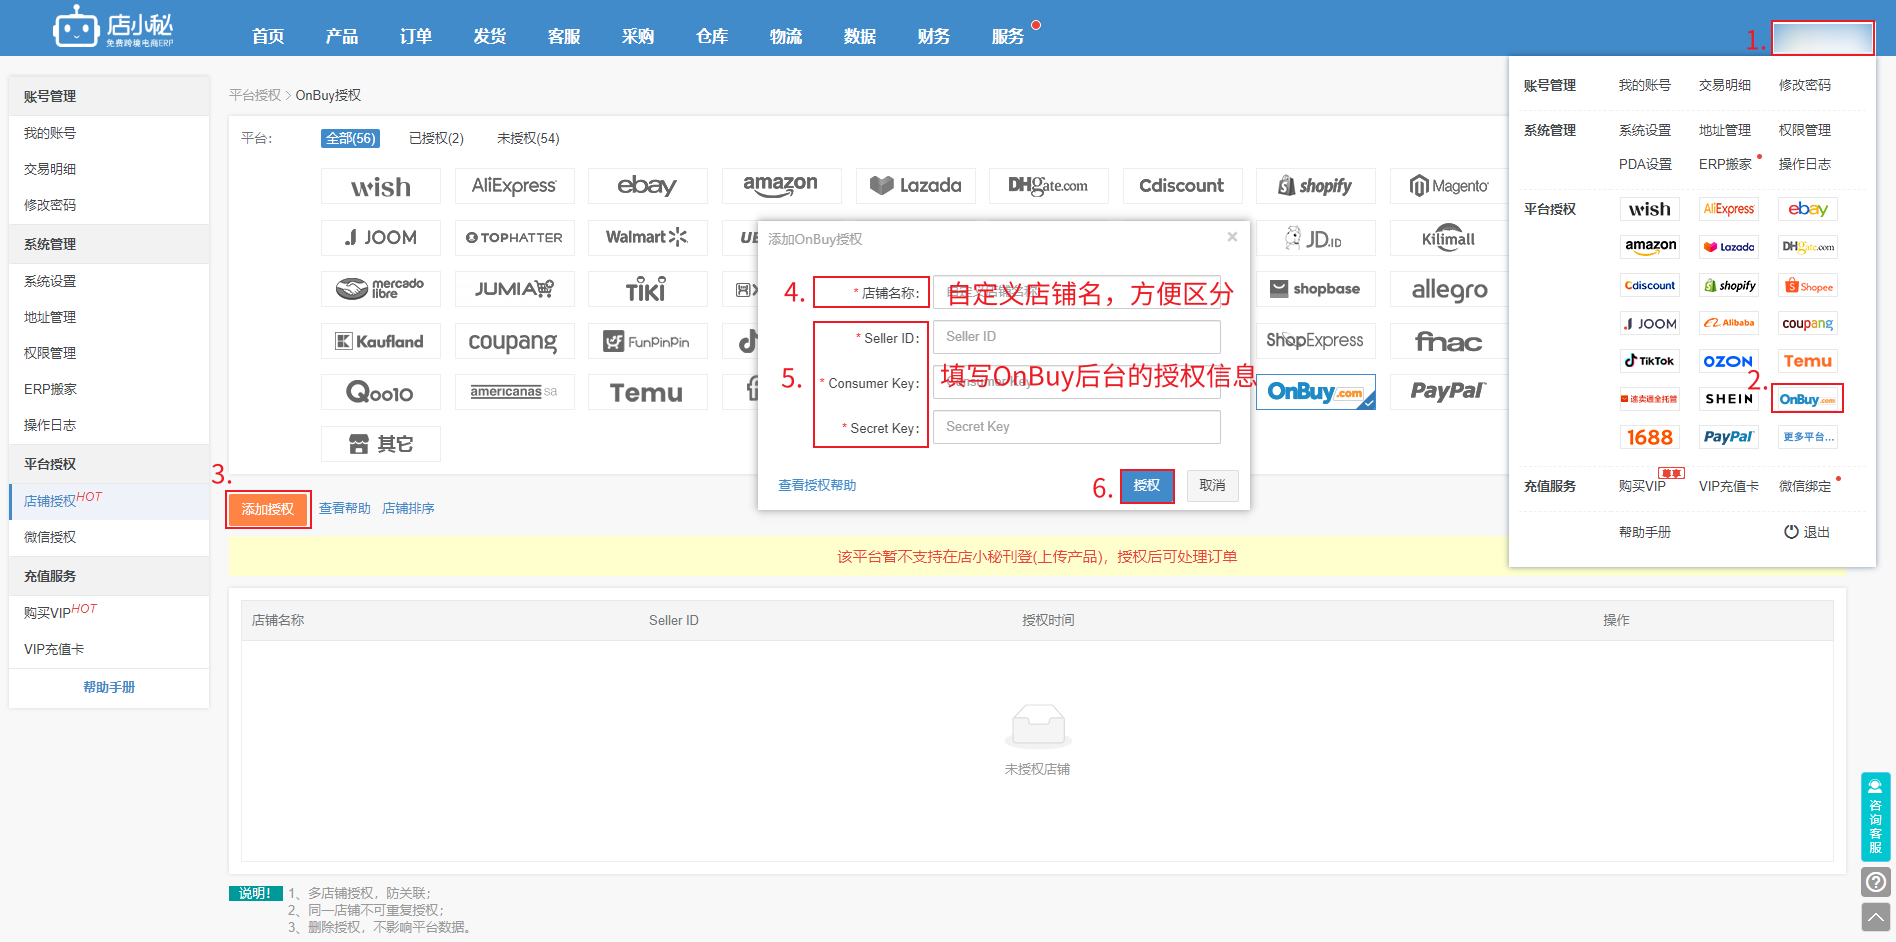Open the 查看授权帮助 link

[x=817, y=486]
